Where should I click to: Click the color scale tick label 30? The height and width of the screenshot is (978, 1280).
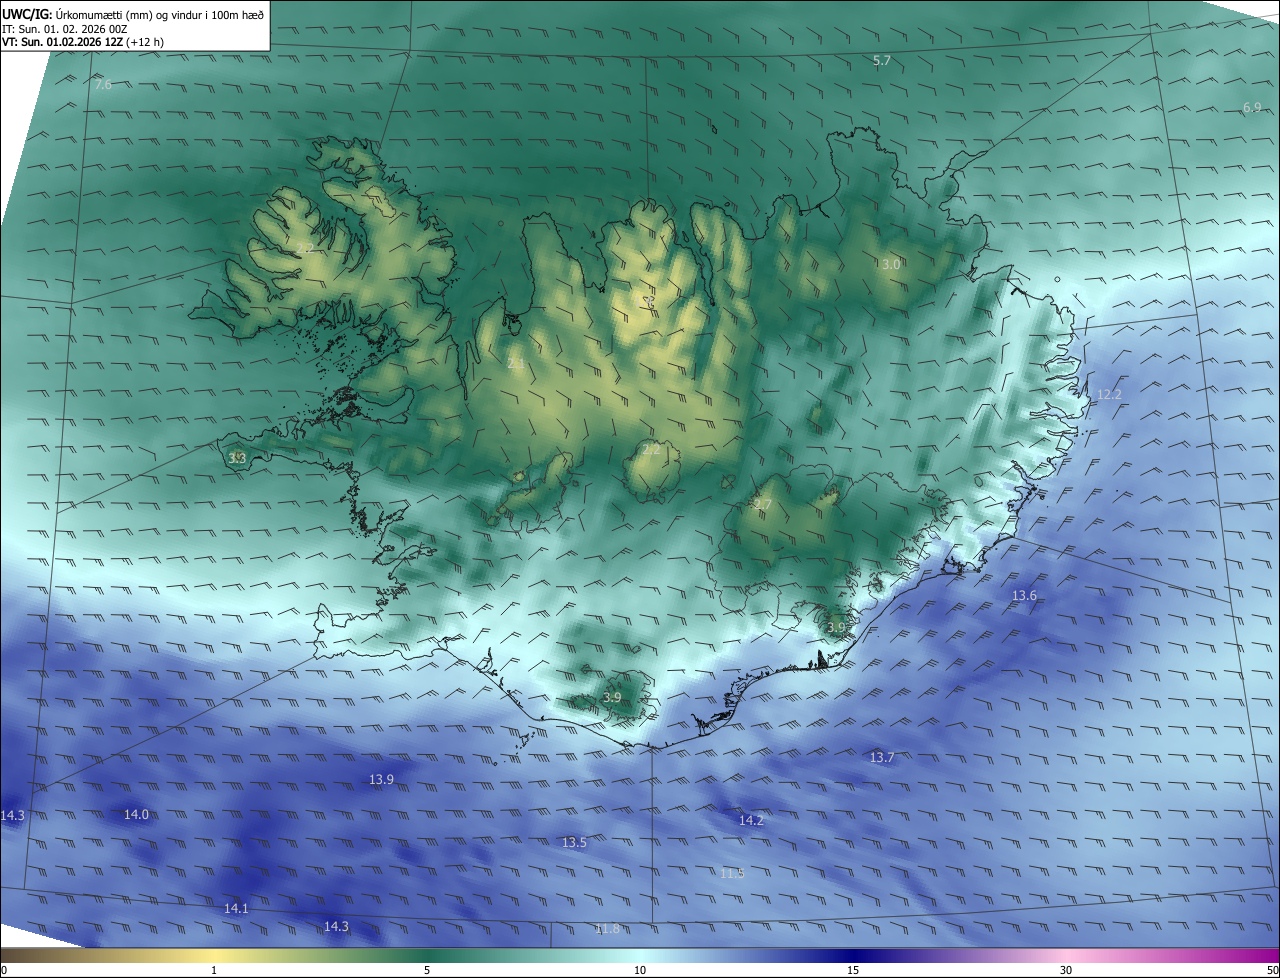click(x=1066, y=970)
